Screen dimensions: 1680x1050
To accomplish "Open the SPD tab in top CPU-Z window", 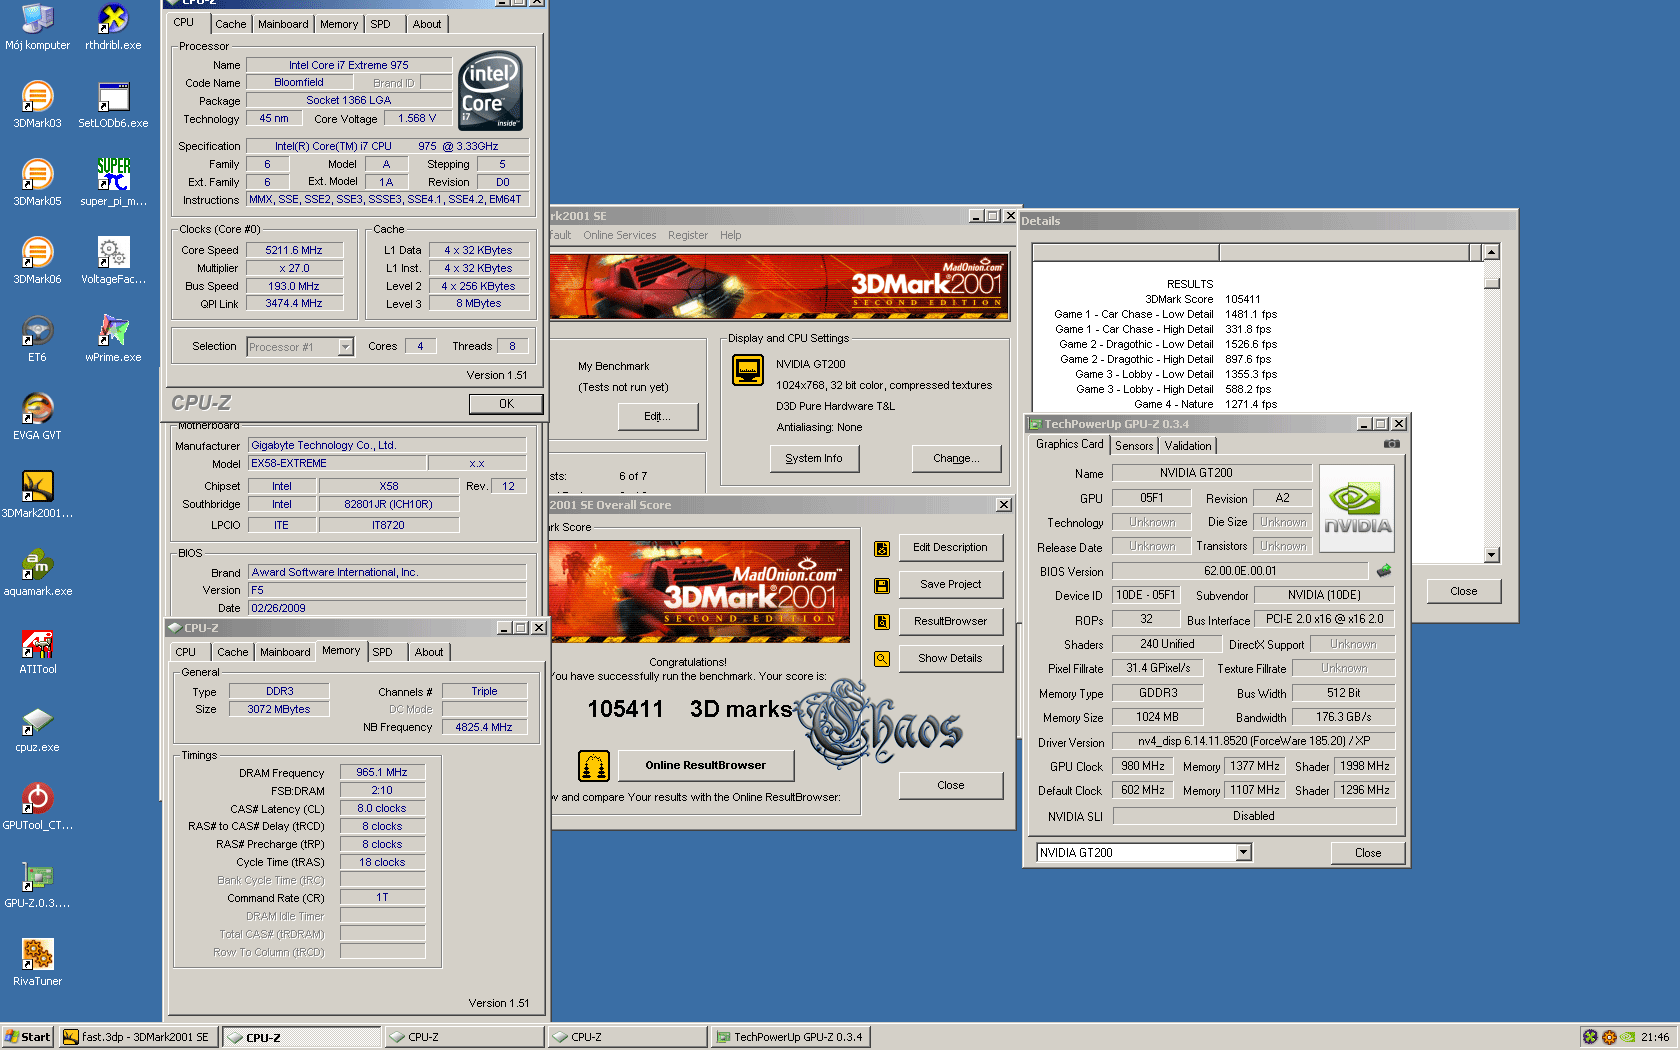I will point(380,24).
